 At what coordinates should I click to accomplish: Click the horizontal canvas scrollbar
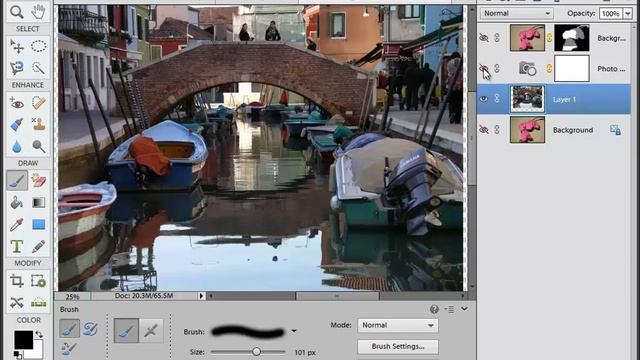(337, 296)
